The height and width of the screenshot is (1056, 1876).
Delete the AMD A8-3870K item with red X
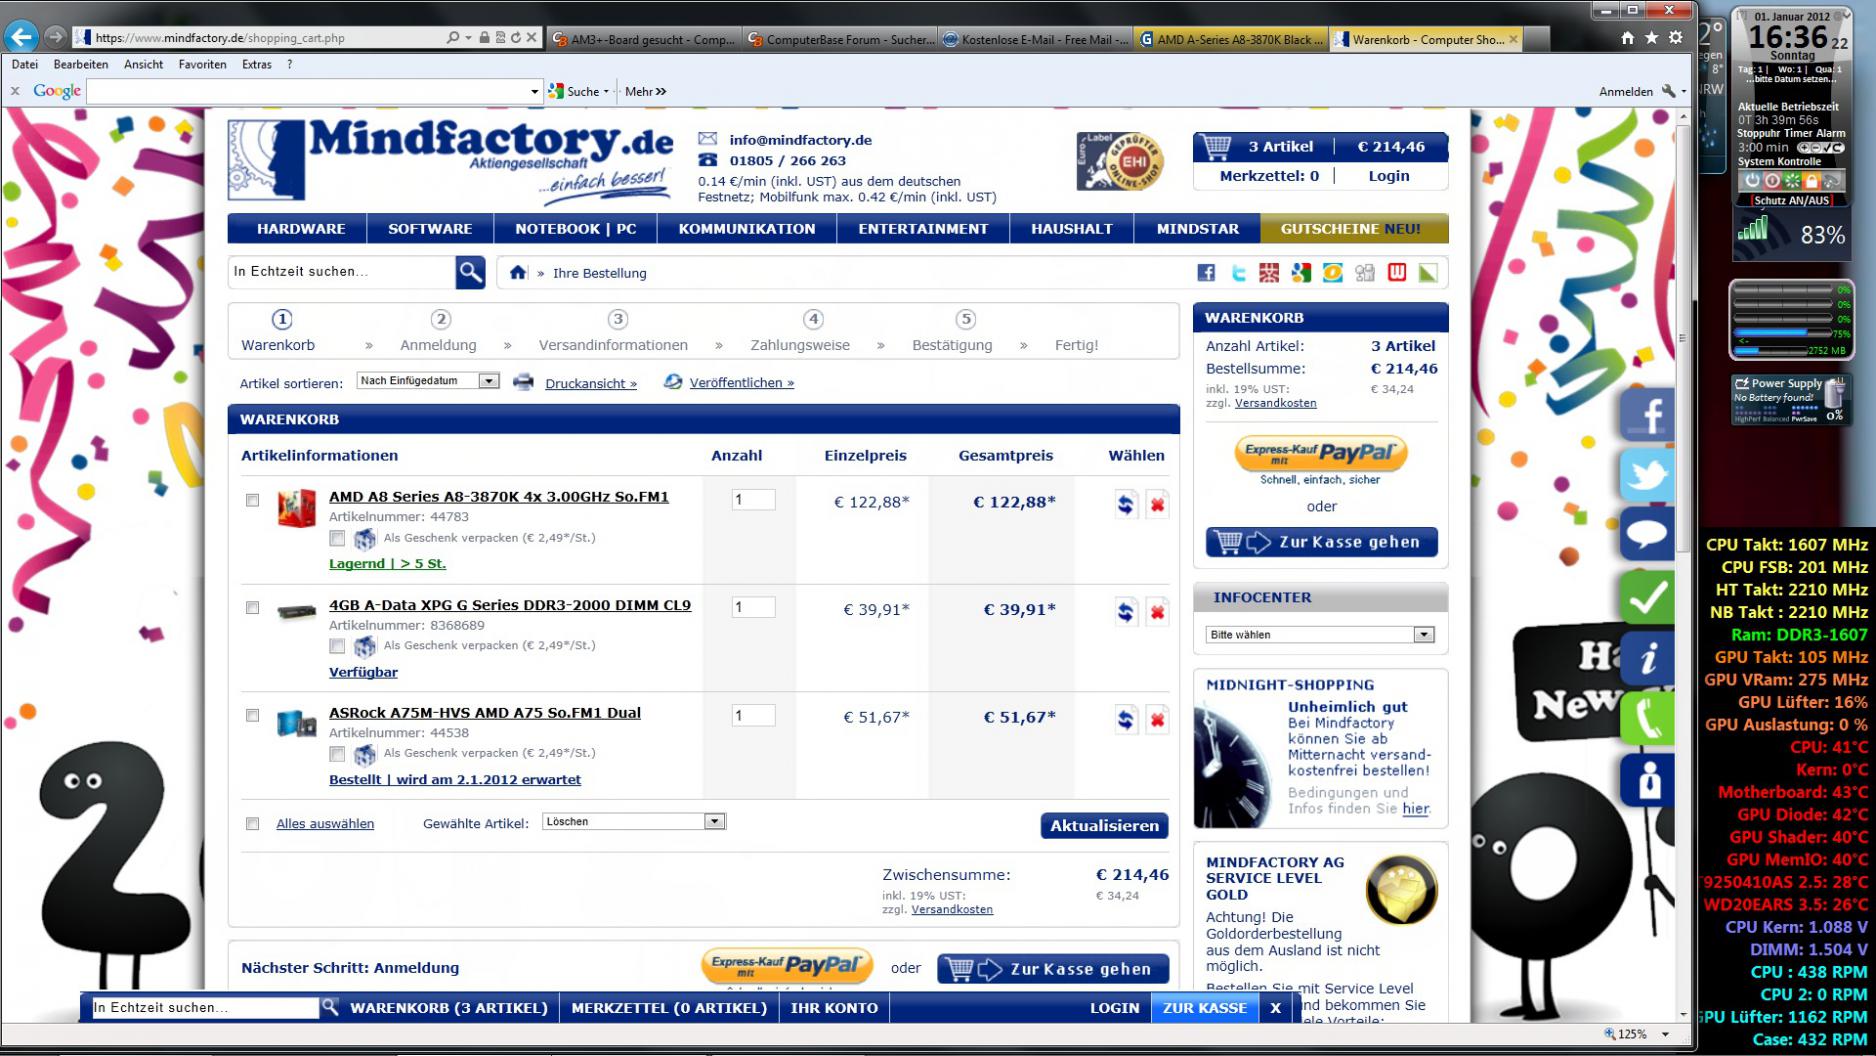(x=1157, y=505)
